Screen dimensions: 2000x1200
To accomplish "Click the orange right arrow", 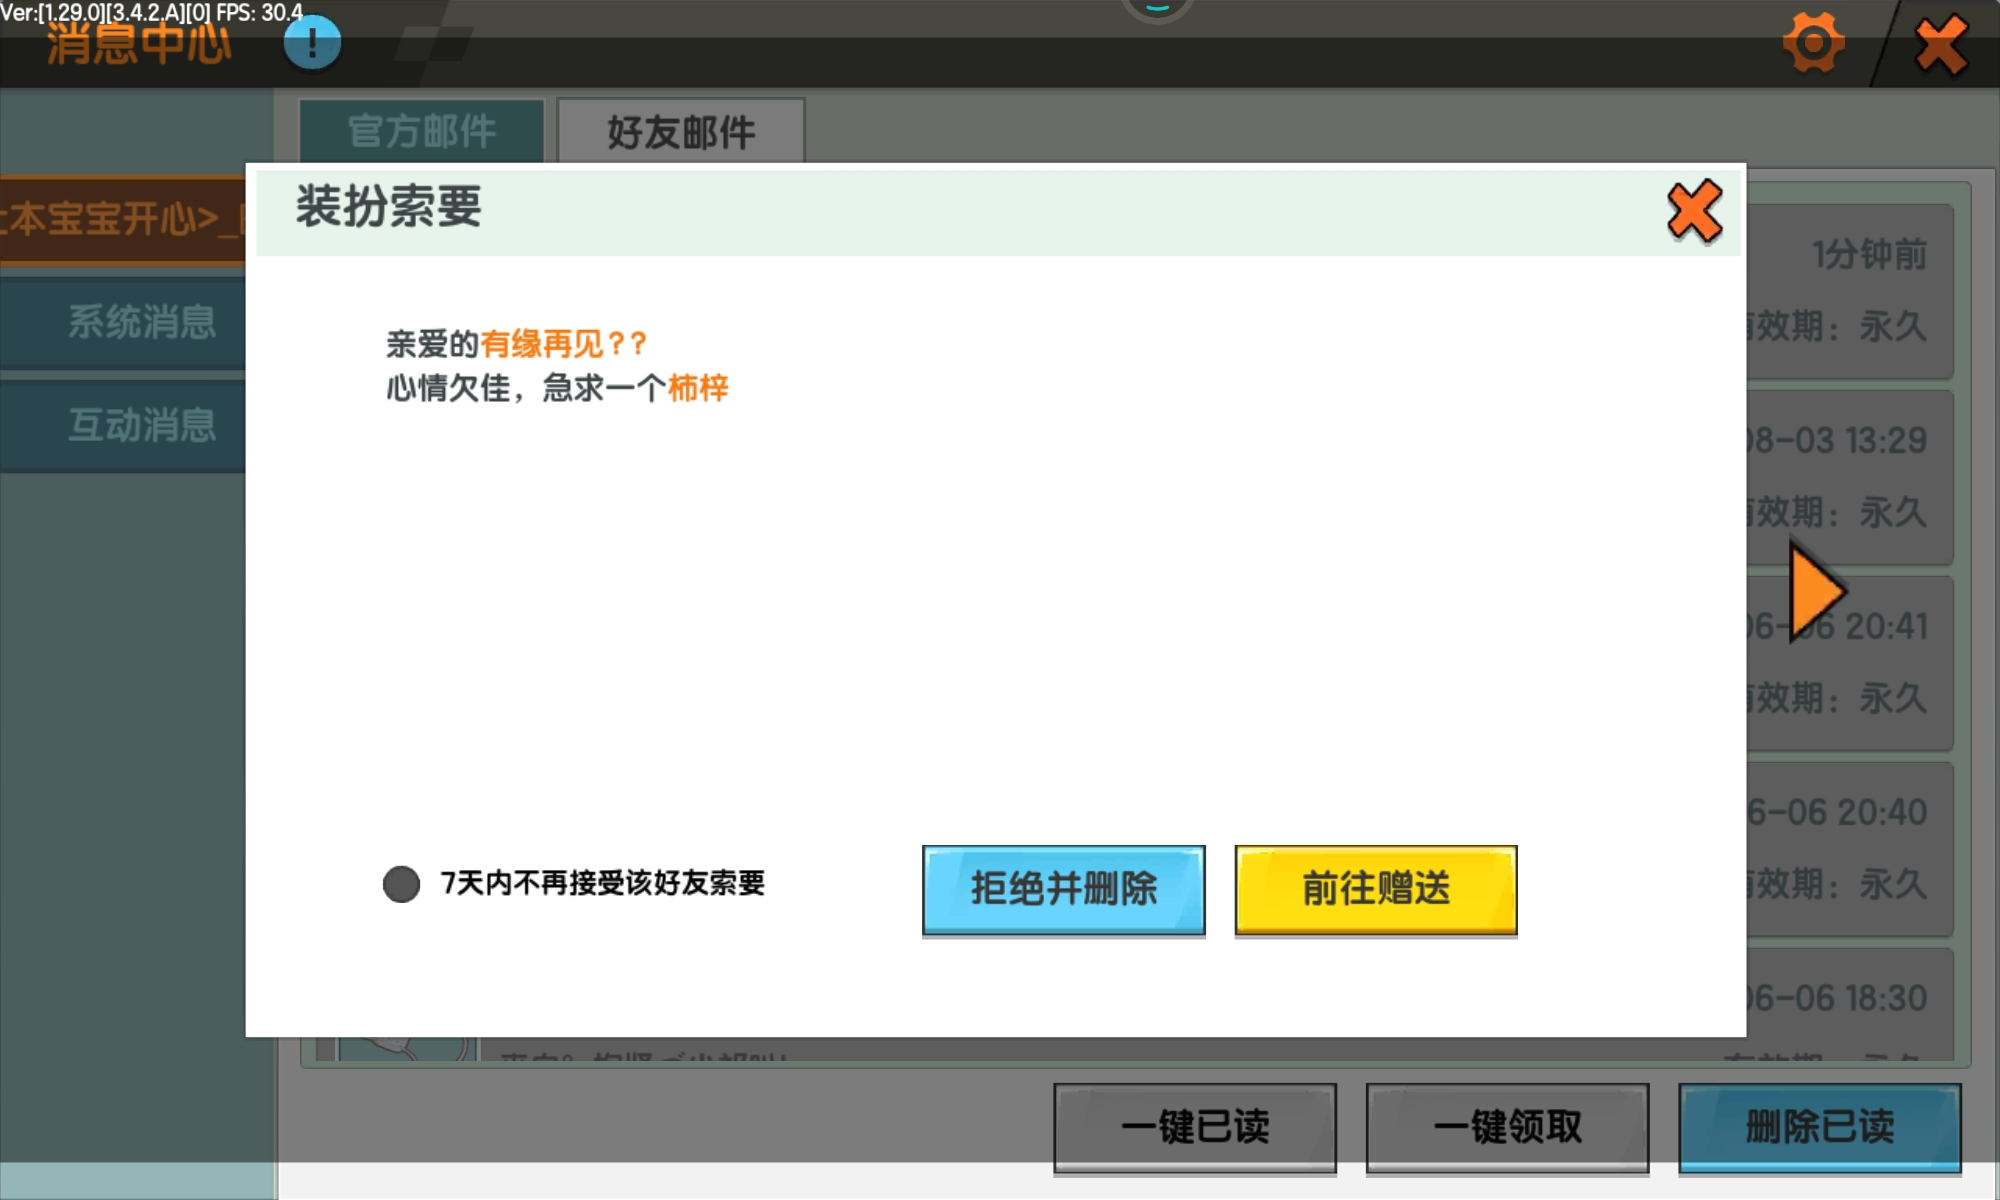I will (1815, 592).
